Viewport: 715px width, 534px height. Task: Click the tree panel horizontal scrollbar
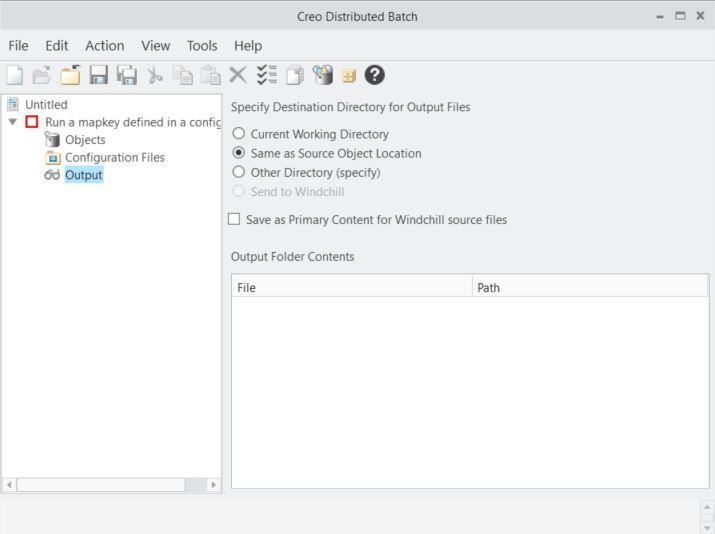click(100, 485)
